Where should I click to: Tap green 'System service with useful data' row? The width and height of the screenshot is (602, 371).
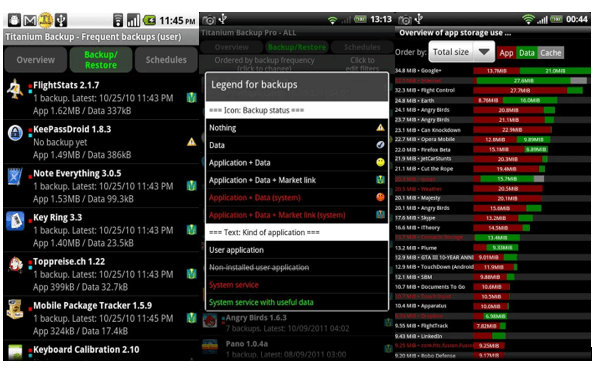pos(297,302)
